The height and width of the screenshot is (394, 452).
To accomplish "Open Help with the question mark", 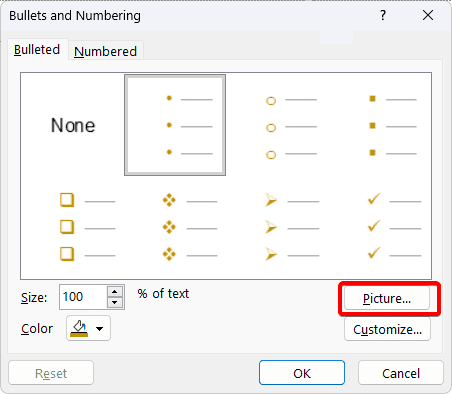I will point(383,15).
